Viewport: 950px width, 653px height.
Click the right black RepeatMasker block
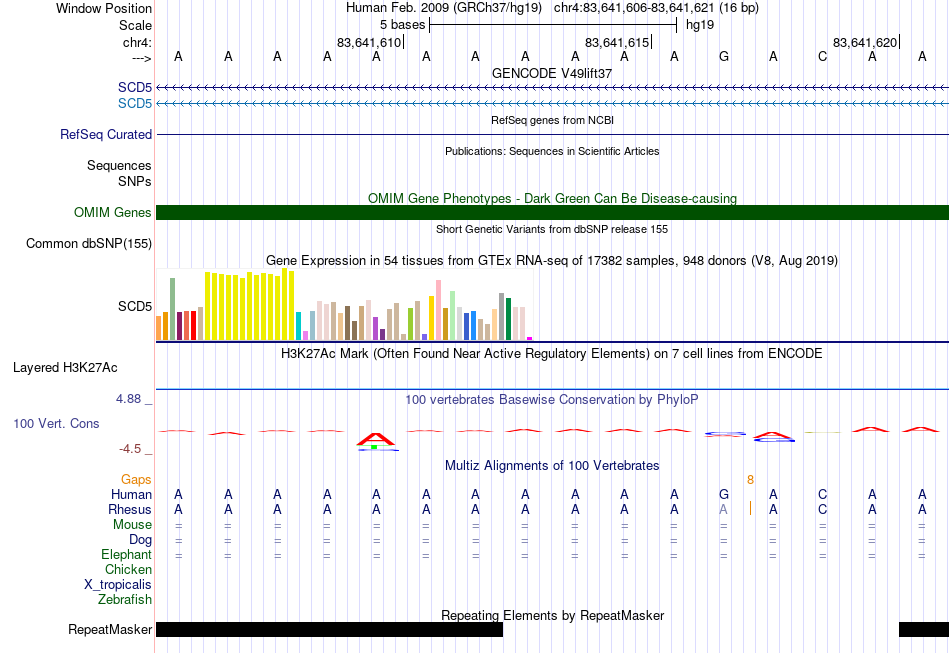point(924,629)
